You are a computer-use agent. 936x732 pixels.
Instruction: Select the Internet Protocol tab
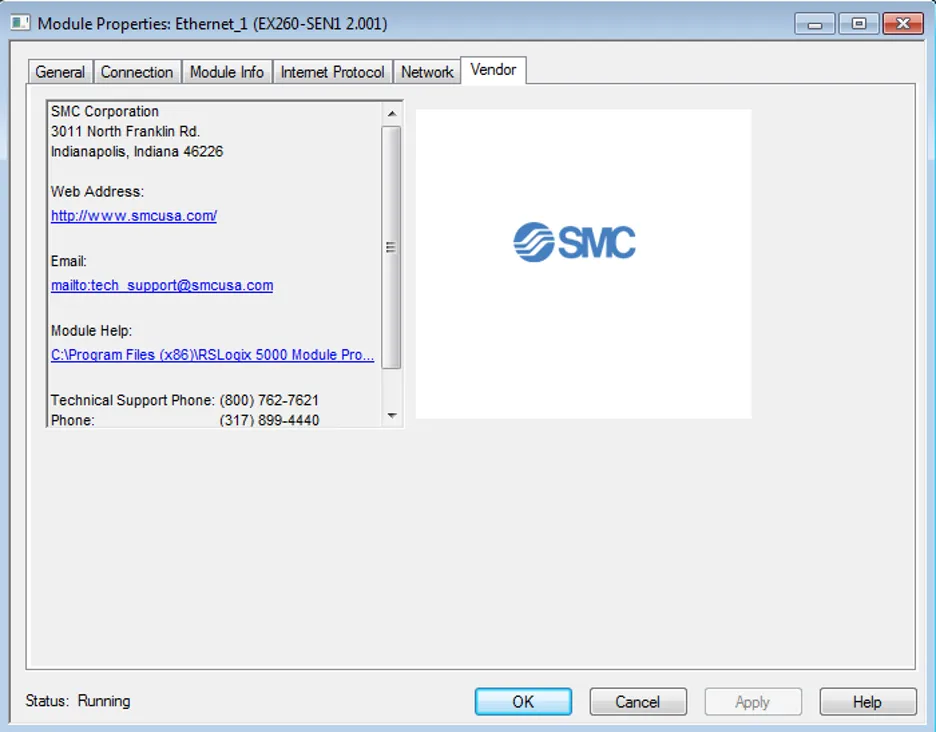pyautogui.click(x=332, y=72)
